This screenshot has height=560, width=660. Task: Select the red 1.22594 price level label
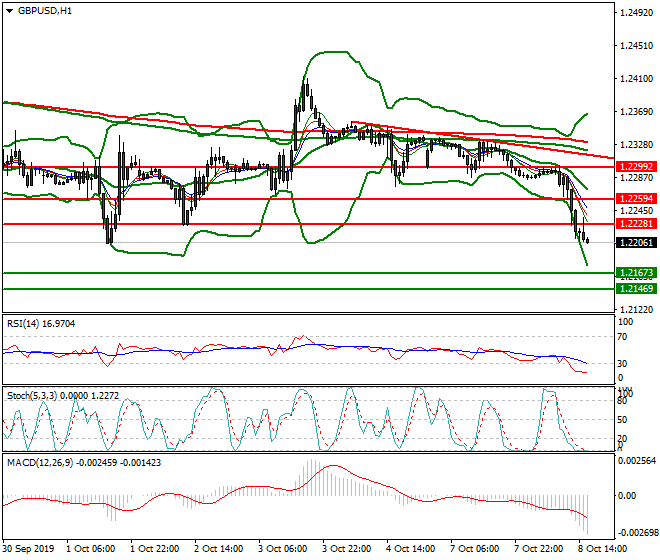point(634,199)
